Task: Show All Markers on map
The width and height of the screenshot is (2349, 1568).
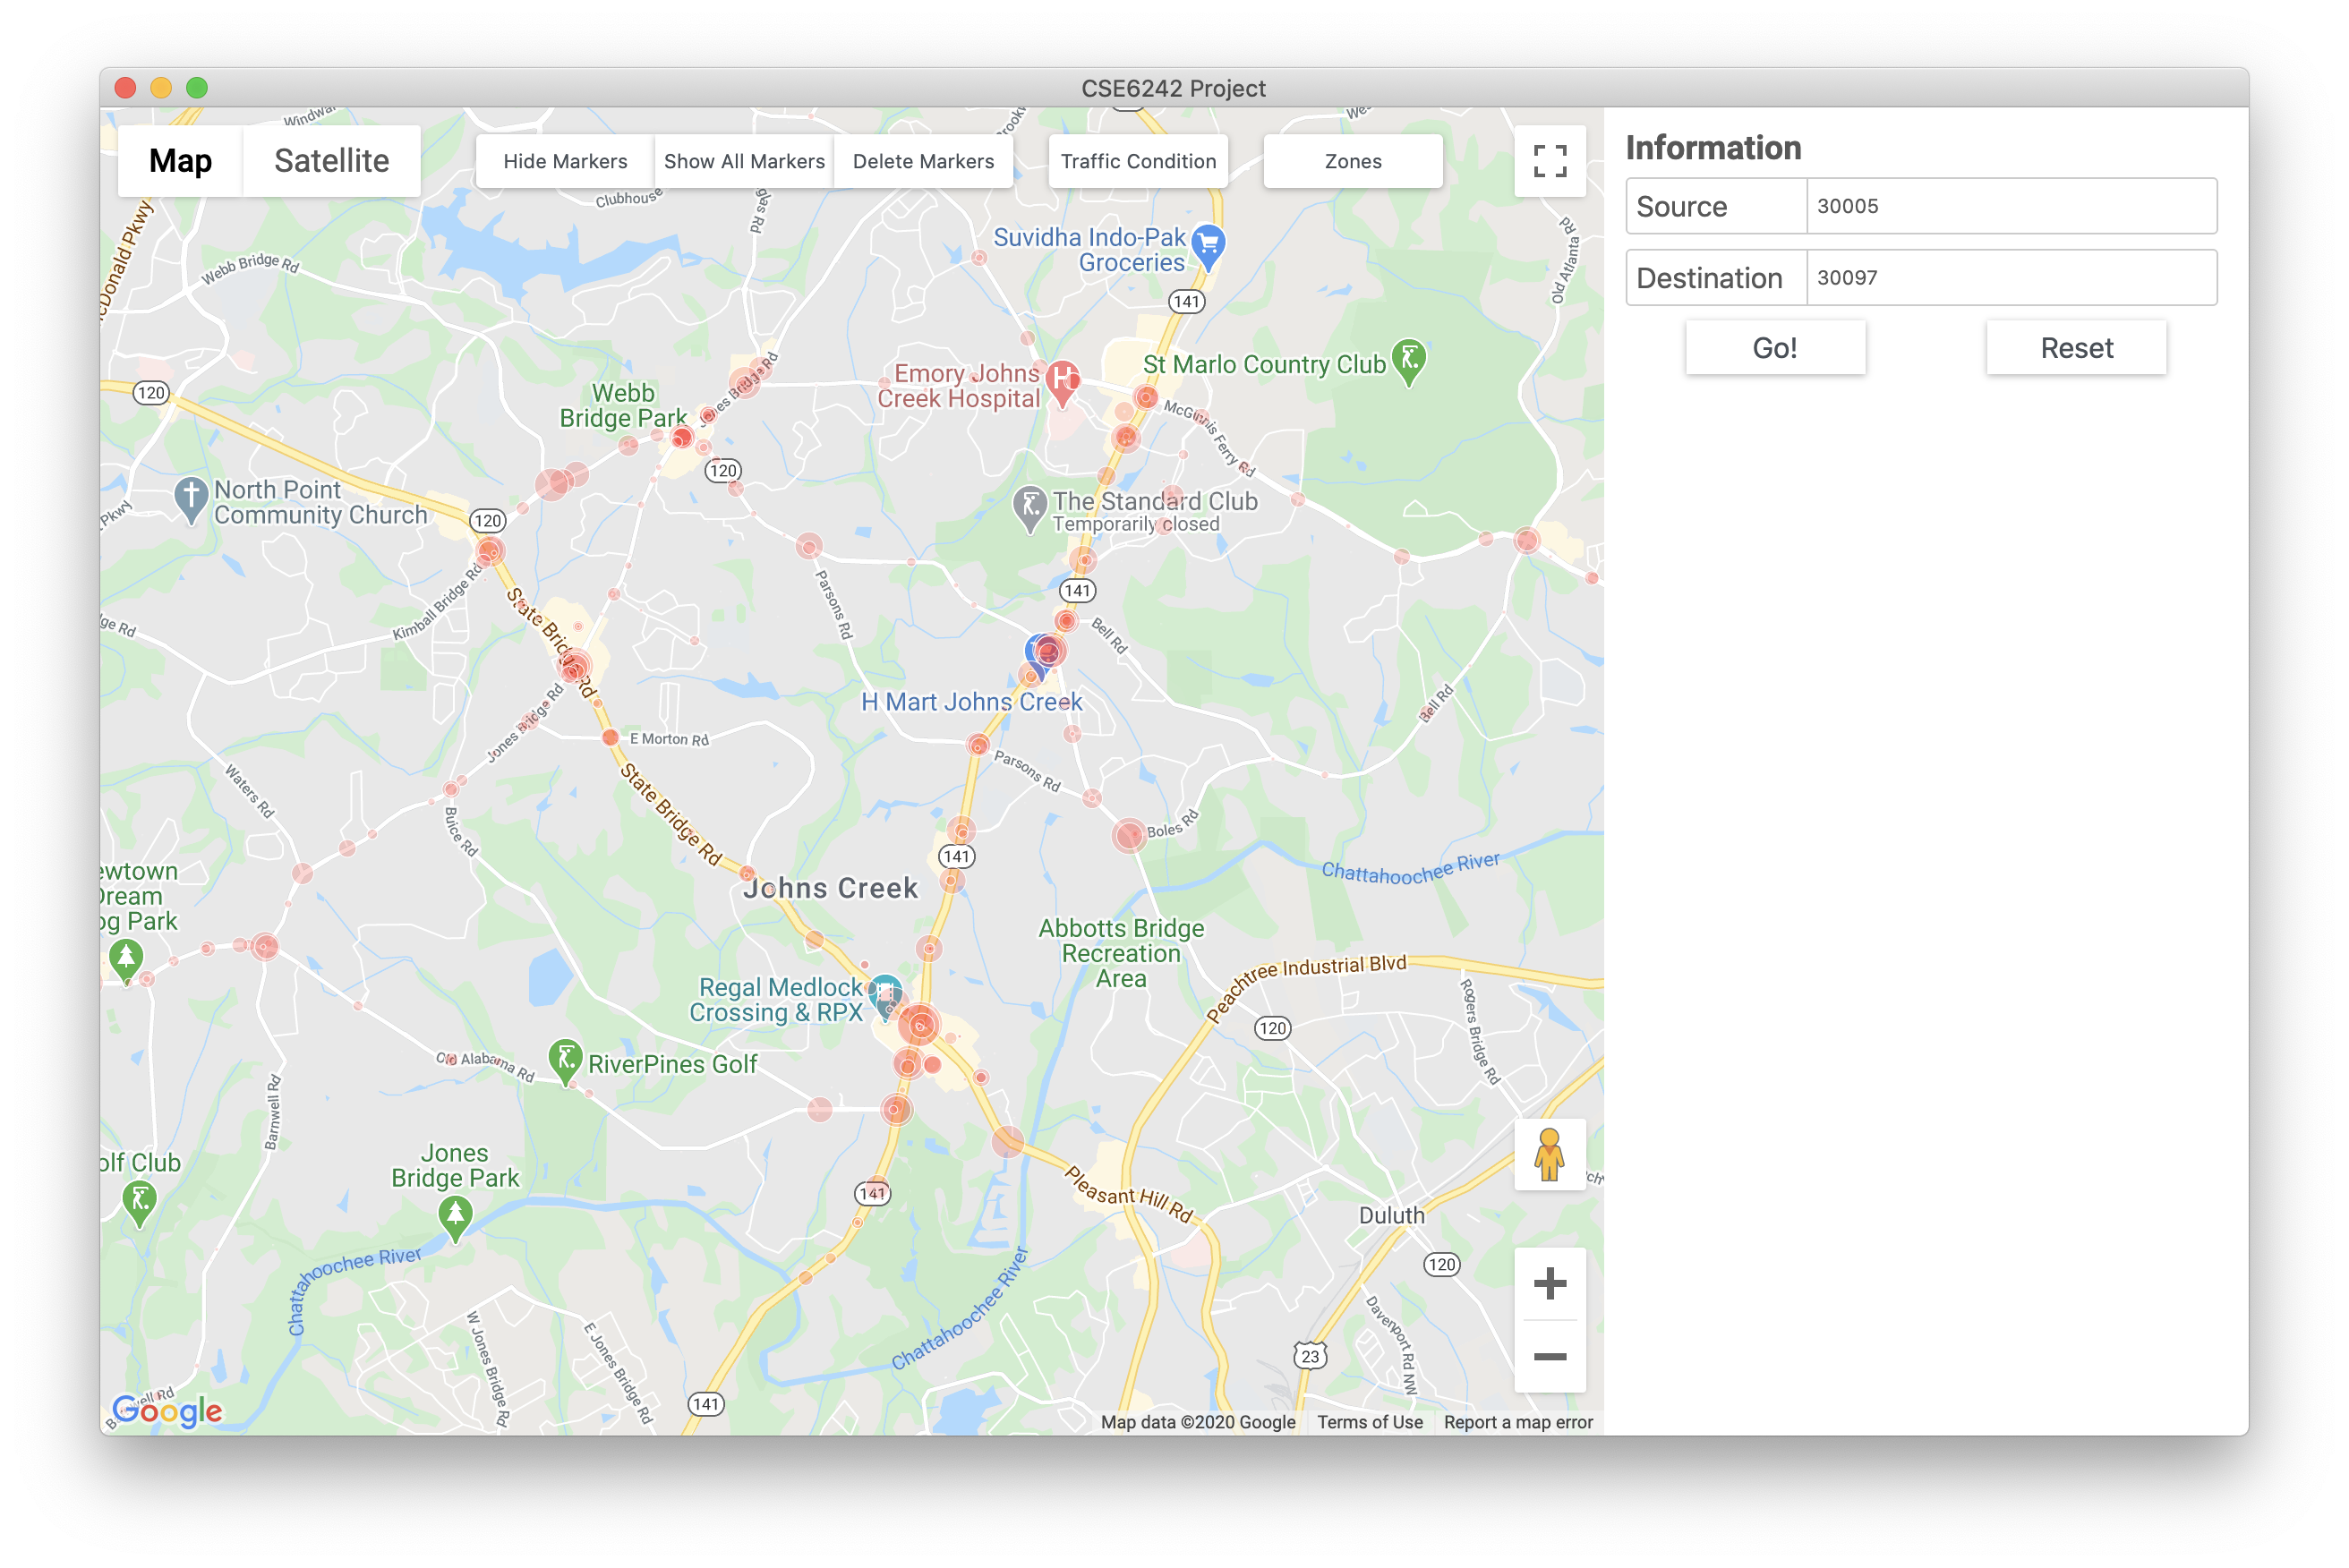Action: pyautogui.click(x=744, y=161)
